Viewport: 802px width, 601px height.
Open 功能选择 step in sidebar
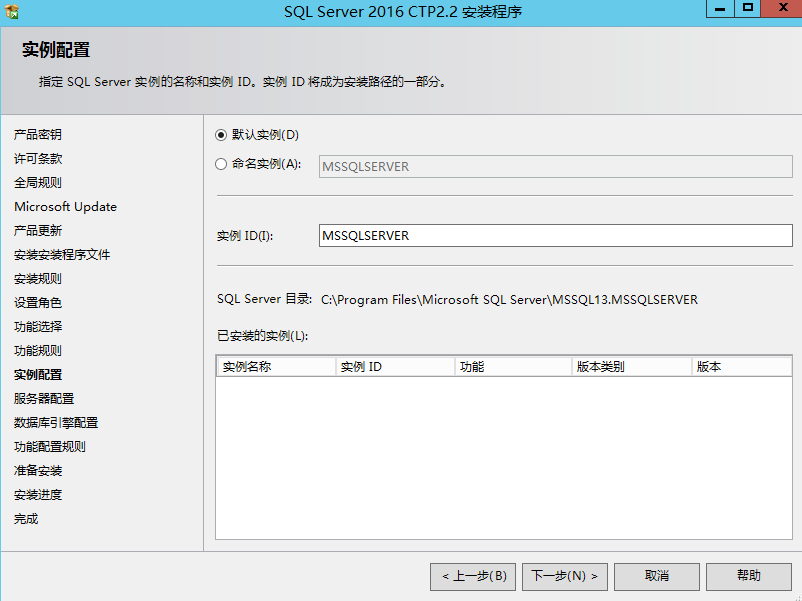pyautogui.click(x=38, y=327)
